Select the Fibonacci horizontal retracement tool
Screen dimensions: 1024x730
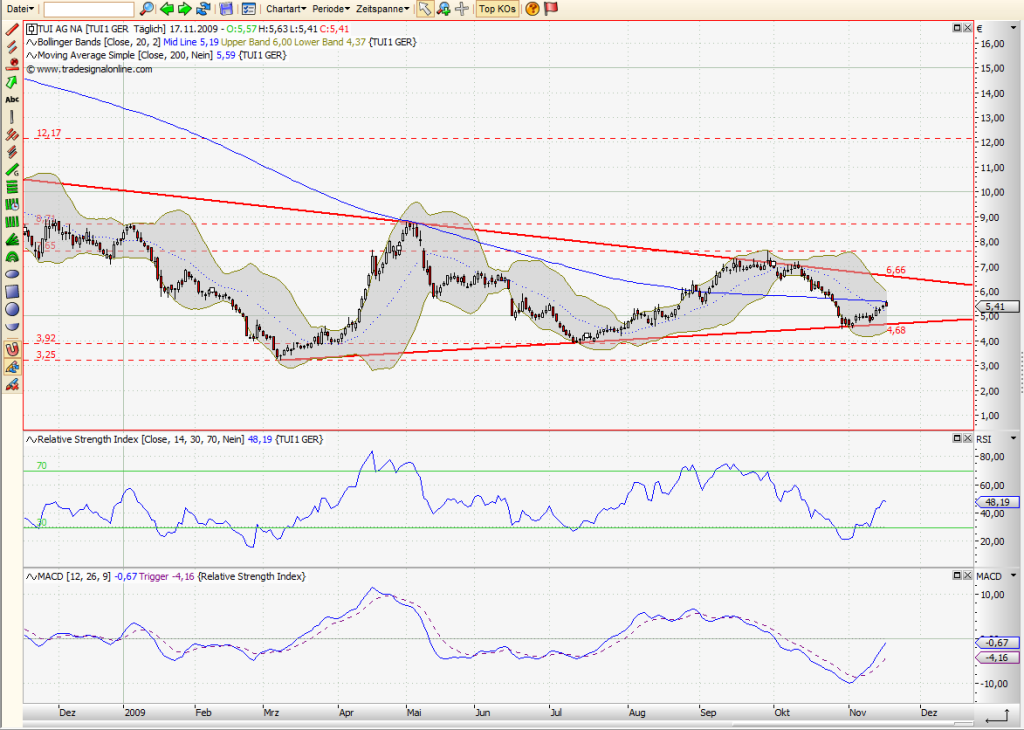tap(12, 187)
